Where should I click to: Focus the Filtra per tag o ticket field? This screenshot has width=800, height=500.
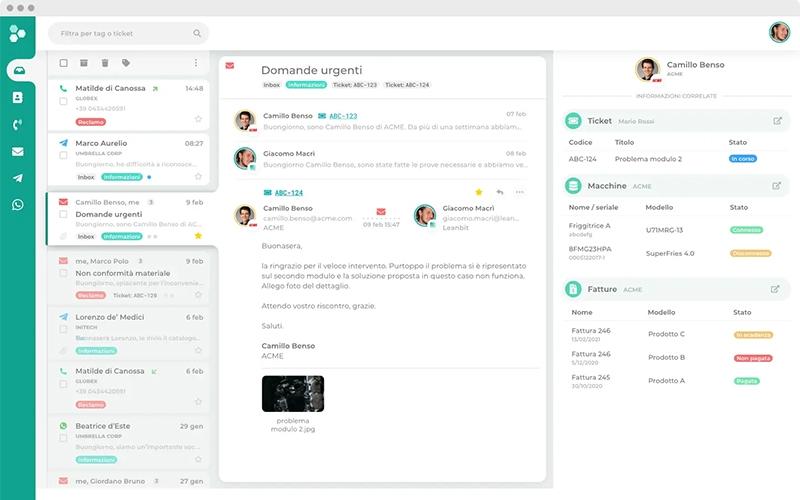point(128,33)
